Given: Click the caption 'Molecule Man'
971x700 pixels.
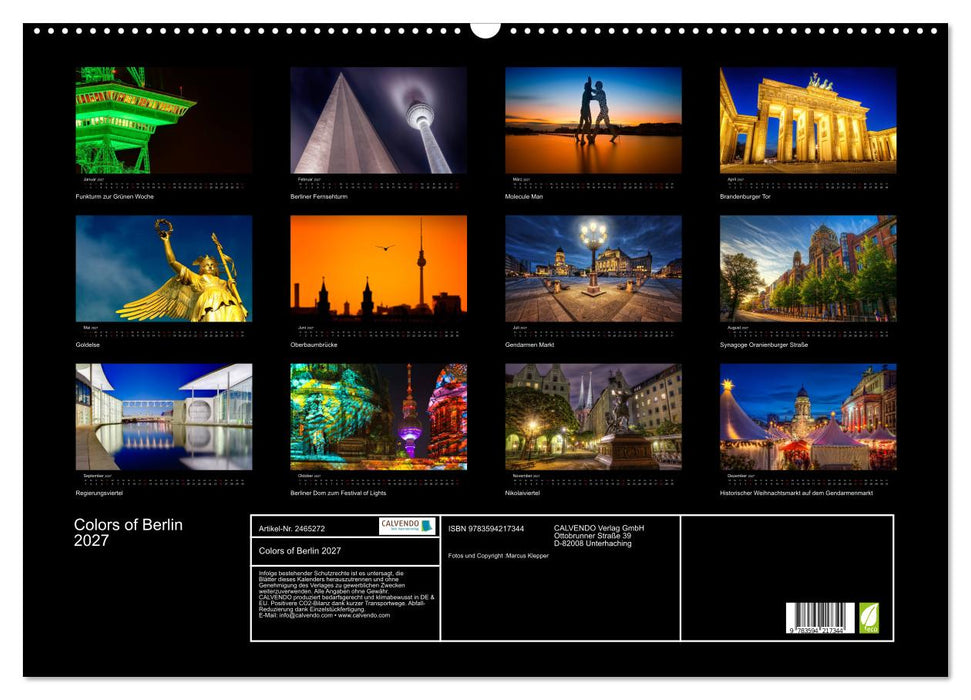Looking at the screenshot, I should coord(524,196).
